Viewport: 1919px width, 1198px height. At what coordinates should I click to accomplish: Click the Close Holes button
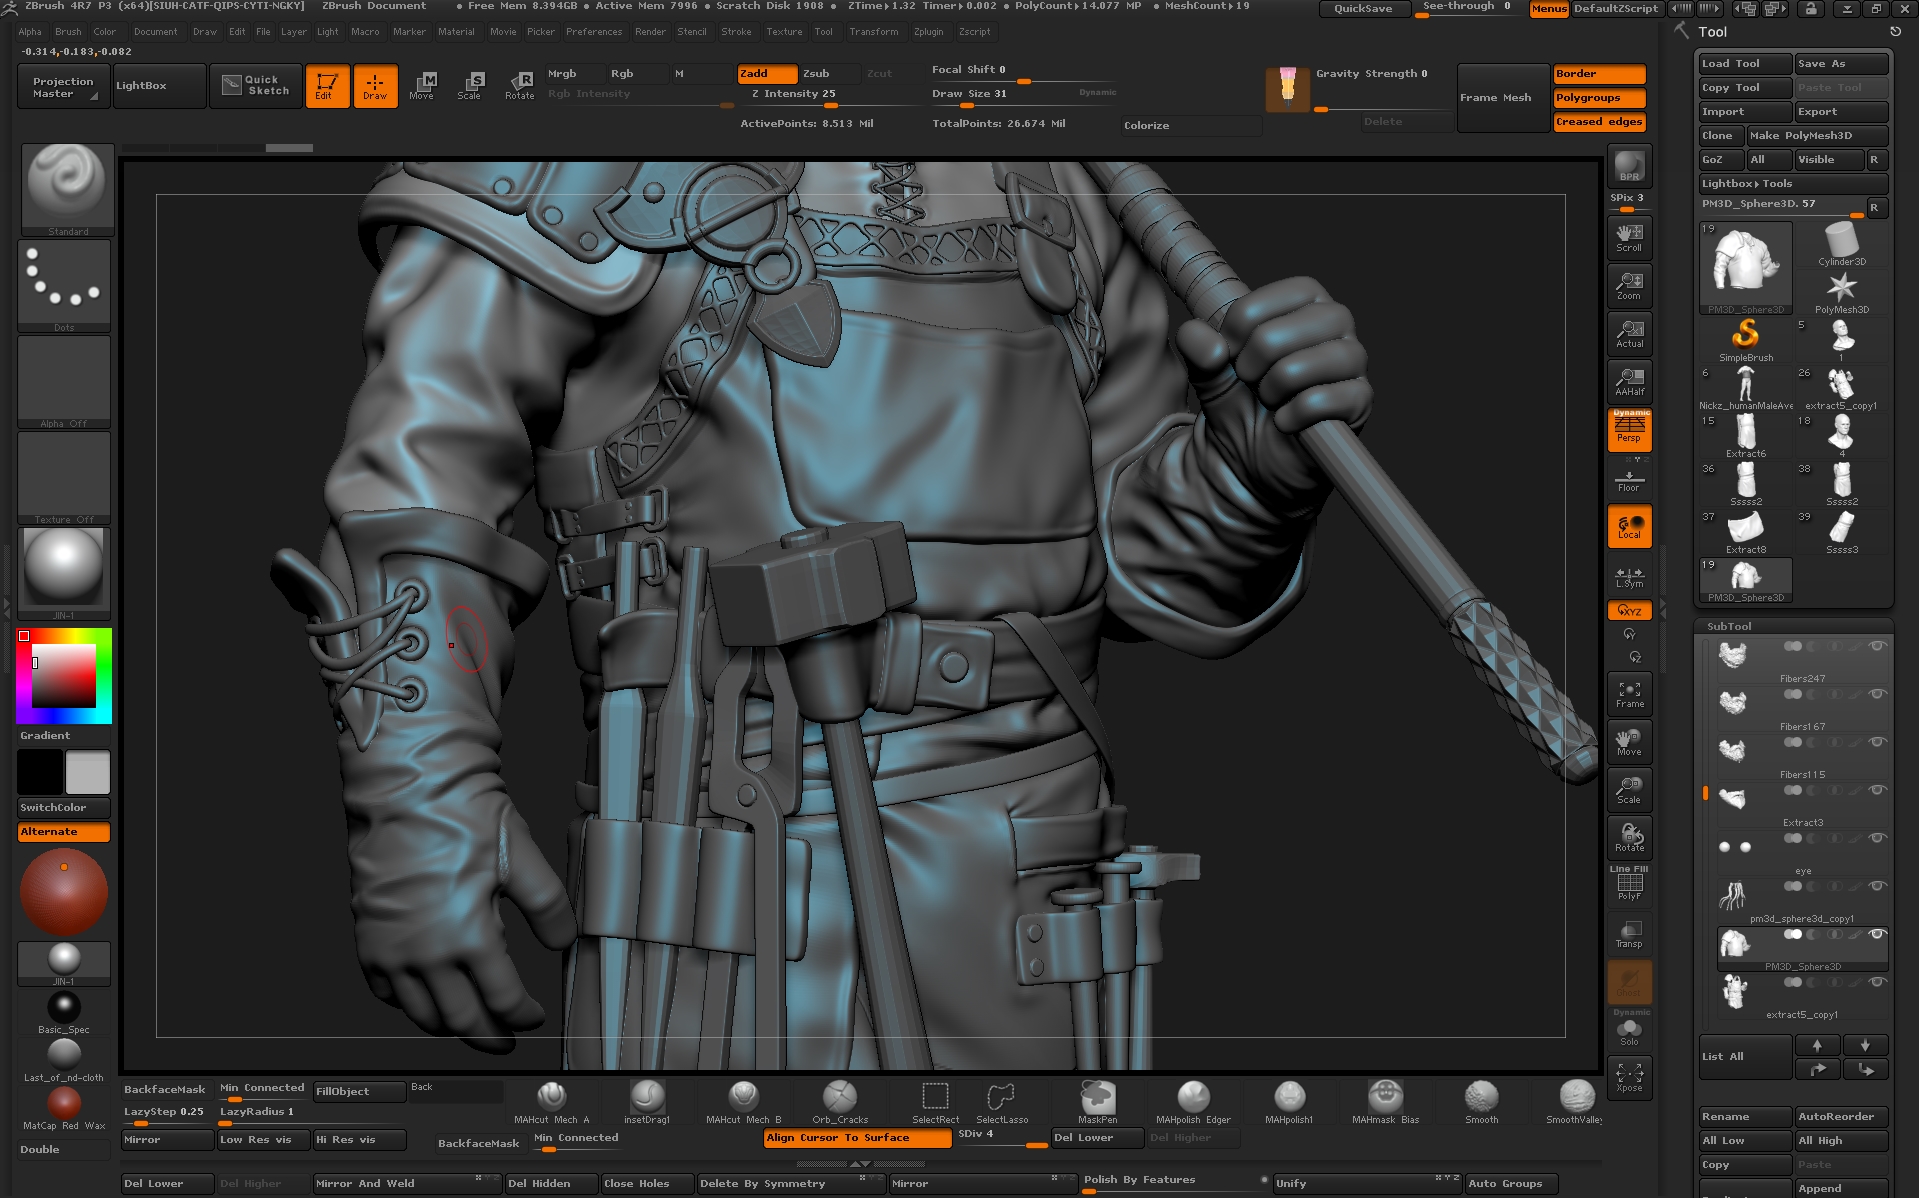point(647,1184)
